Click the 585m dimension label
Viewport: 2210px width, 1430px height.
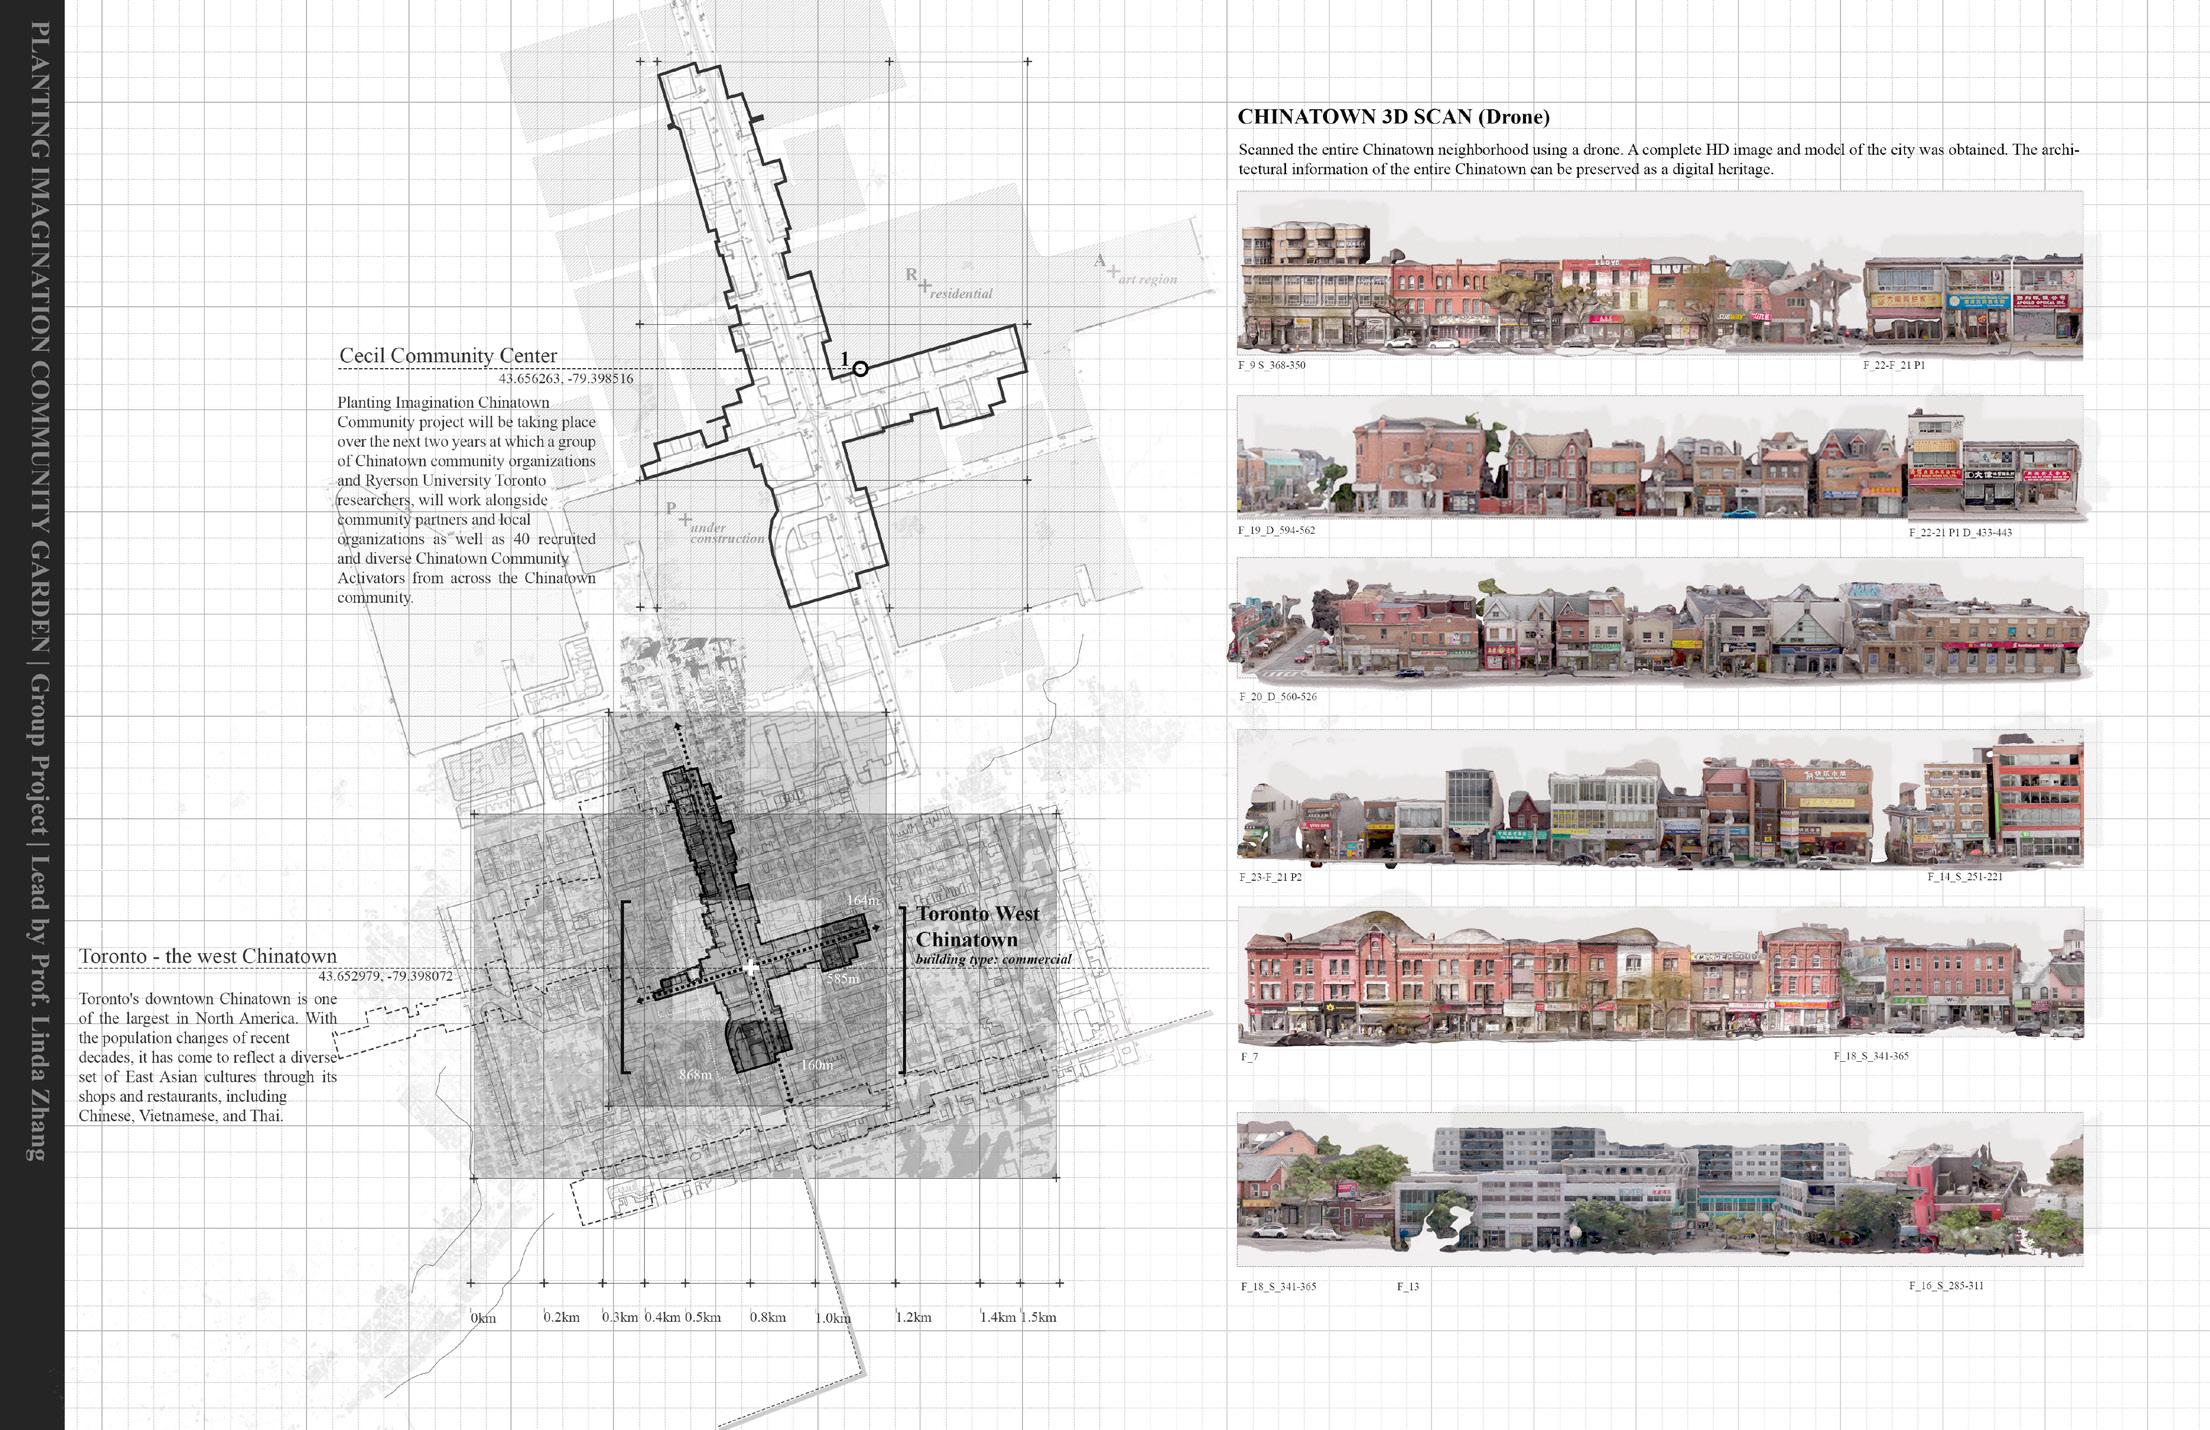(x=842, y=979)
